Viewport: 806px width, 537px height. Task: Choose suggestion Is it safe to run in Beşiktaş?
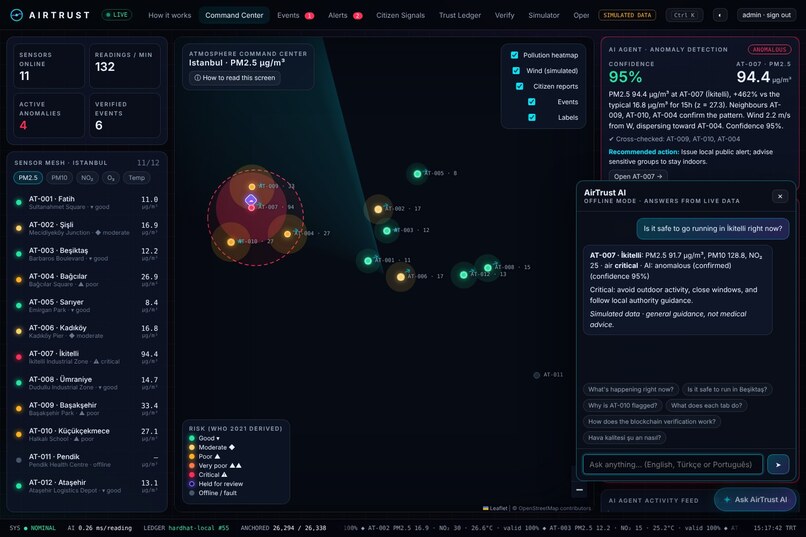point(727,390)
